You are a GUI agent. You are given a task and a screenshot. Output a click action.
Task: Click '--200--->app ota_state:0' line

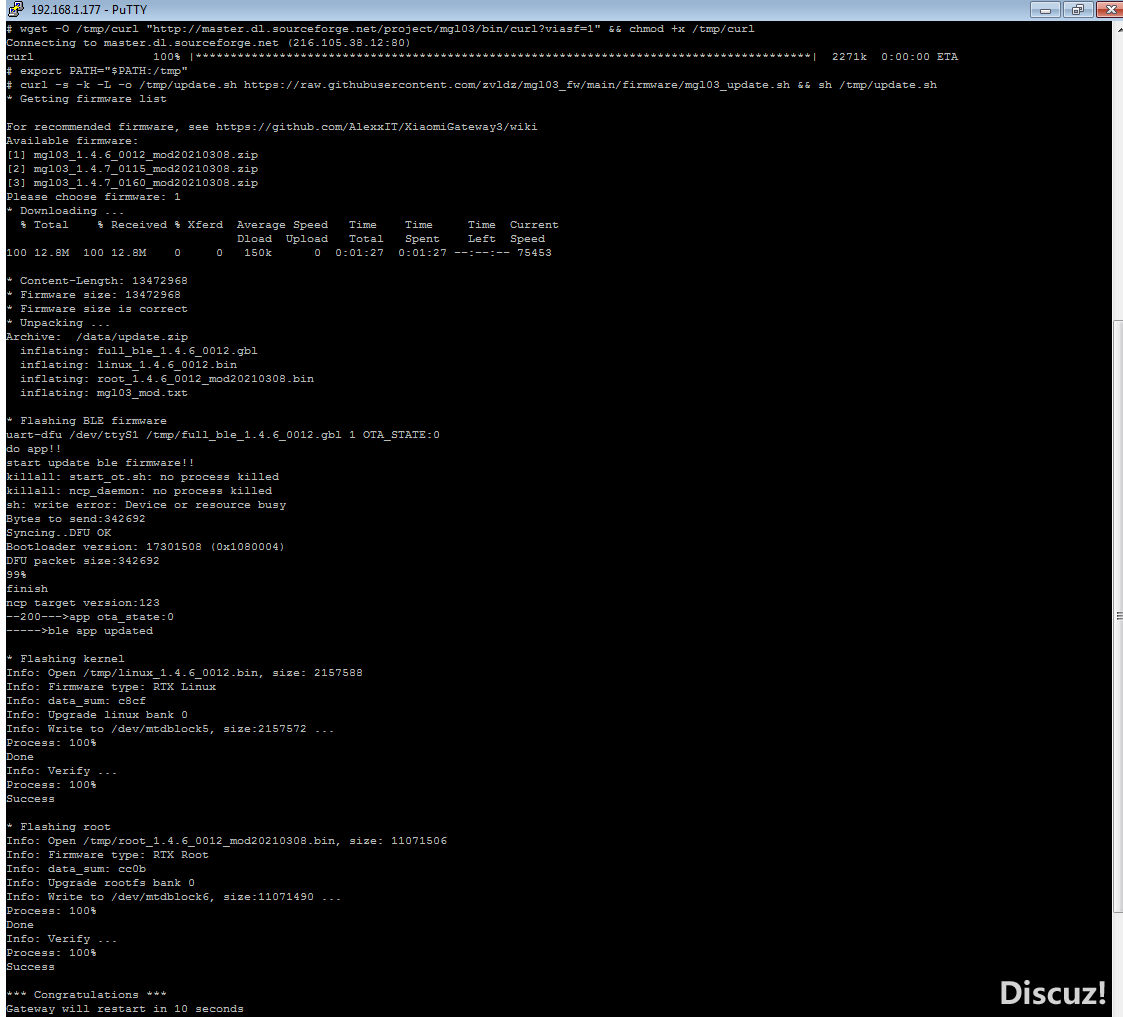[x=90, y=617]
